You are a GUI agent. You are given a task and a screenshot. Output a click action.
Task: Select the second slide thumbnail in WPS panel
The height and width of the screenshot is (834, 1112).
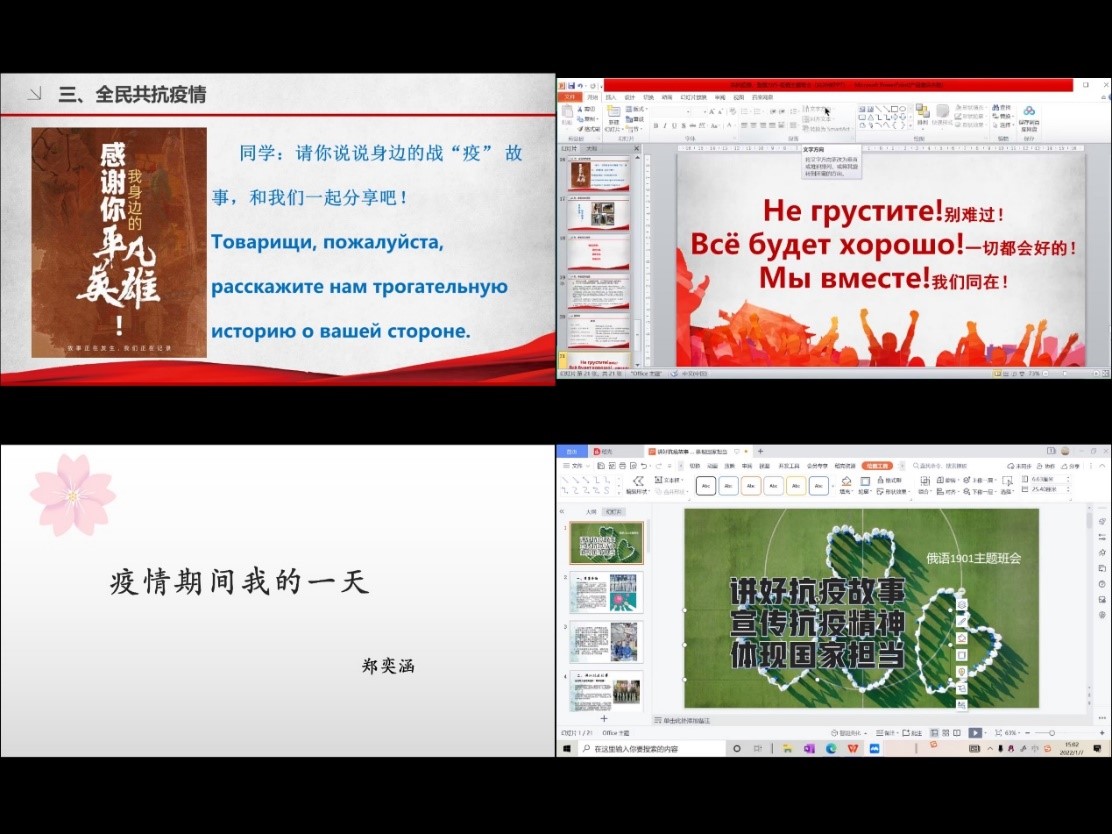tap(606, 593)
